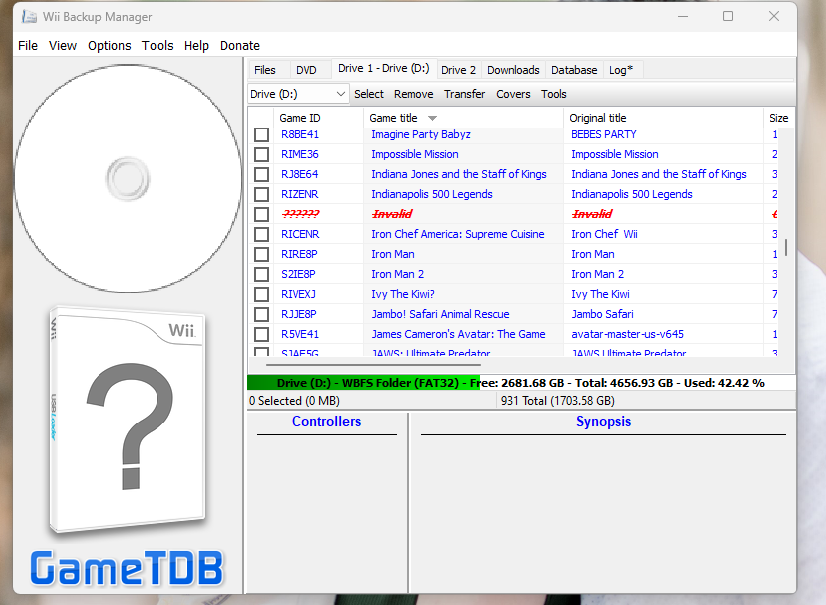Viewport: 826px width, 605px height.
Task: Click the vertical scrollbar thumb in game list
Action: pos(786,247)
